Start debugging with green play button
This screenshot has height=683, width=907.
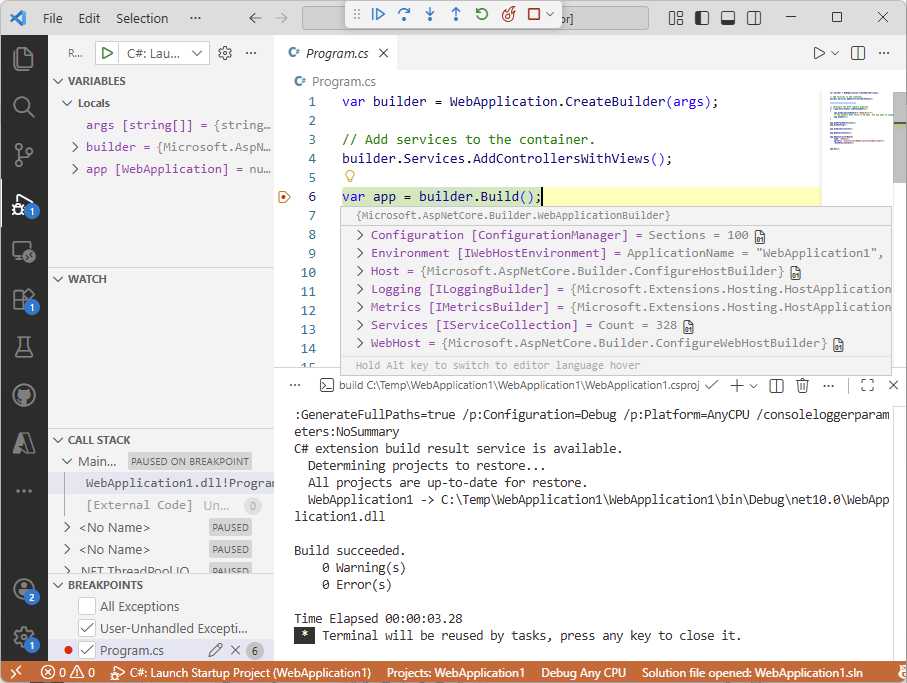(107, 53)
